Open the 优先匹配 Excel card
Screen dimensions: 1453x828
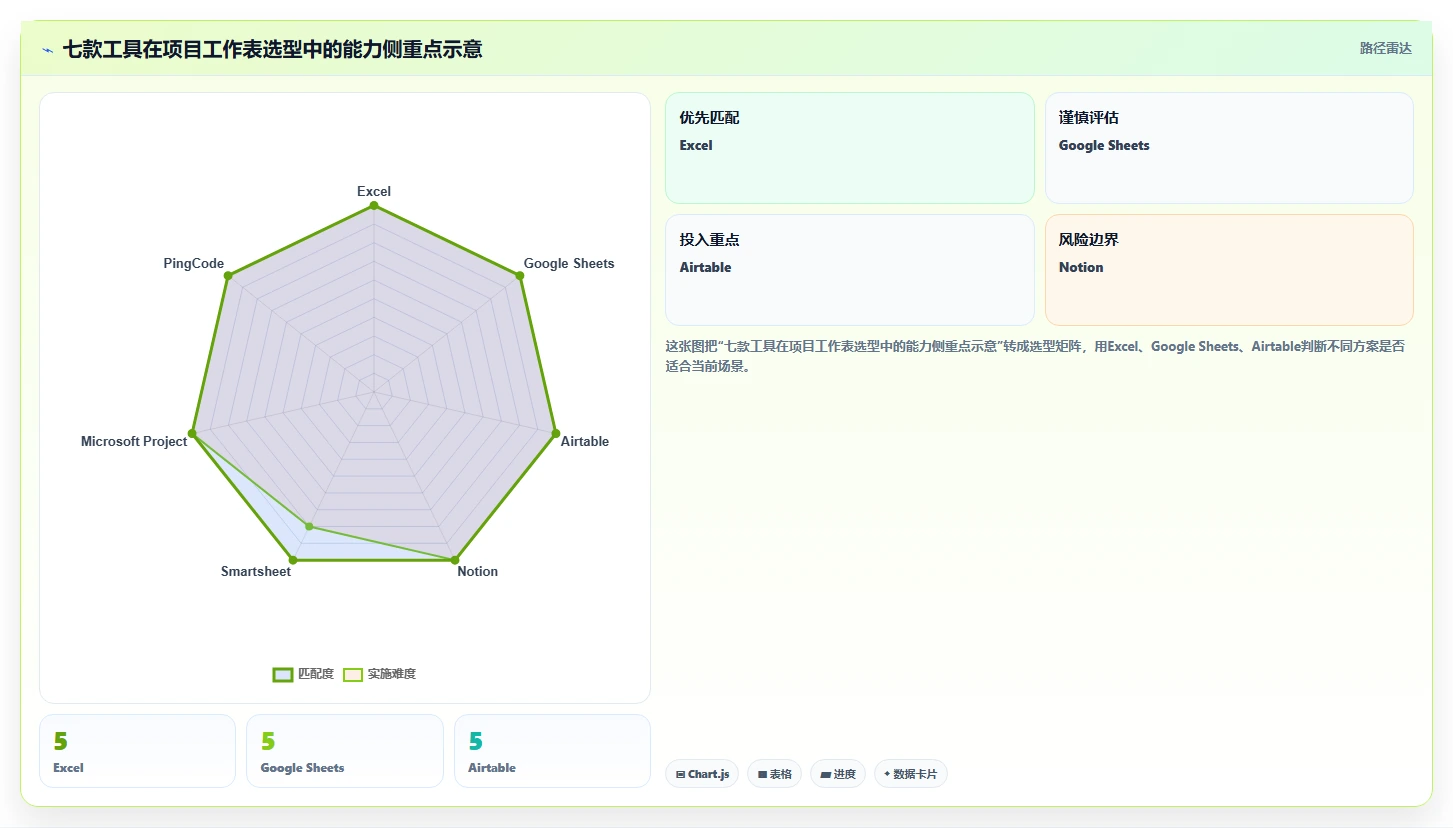point(850,148)
